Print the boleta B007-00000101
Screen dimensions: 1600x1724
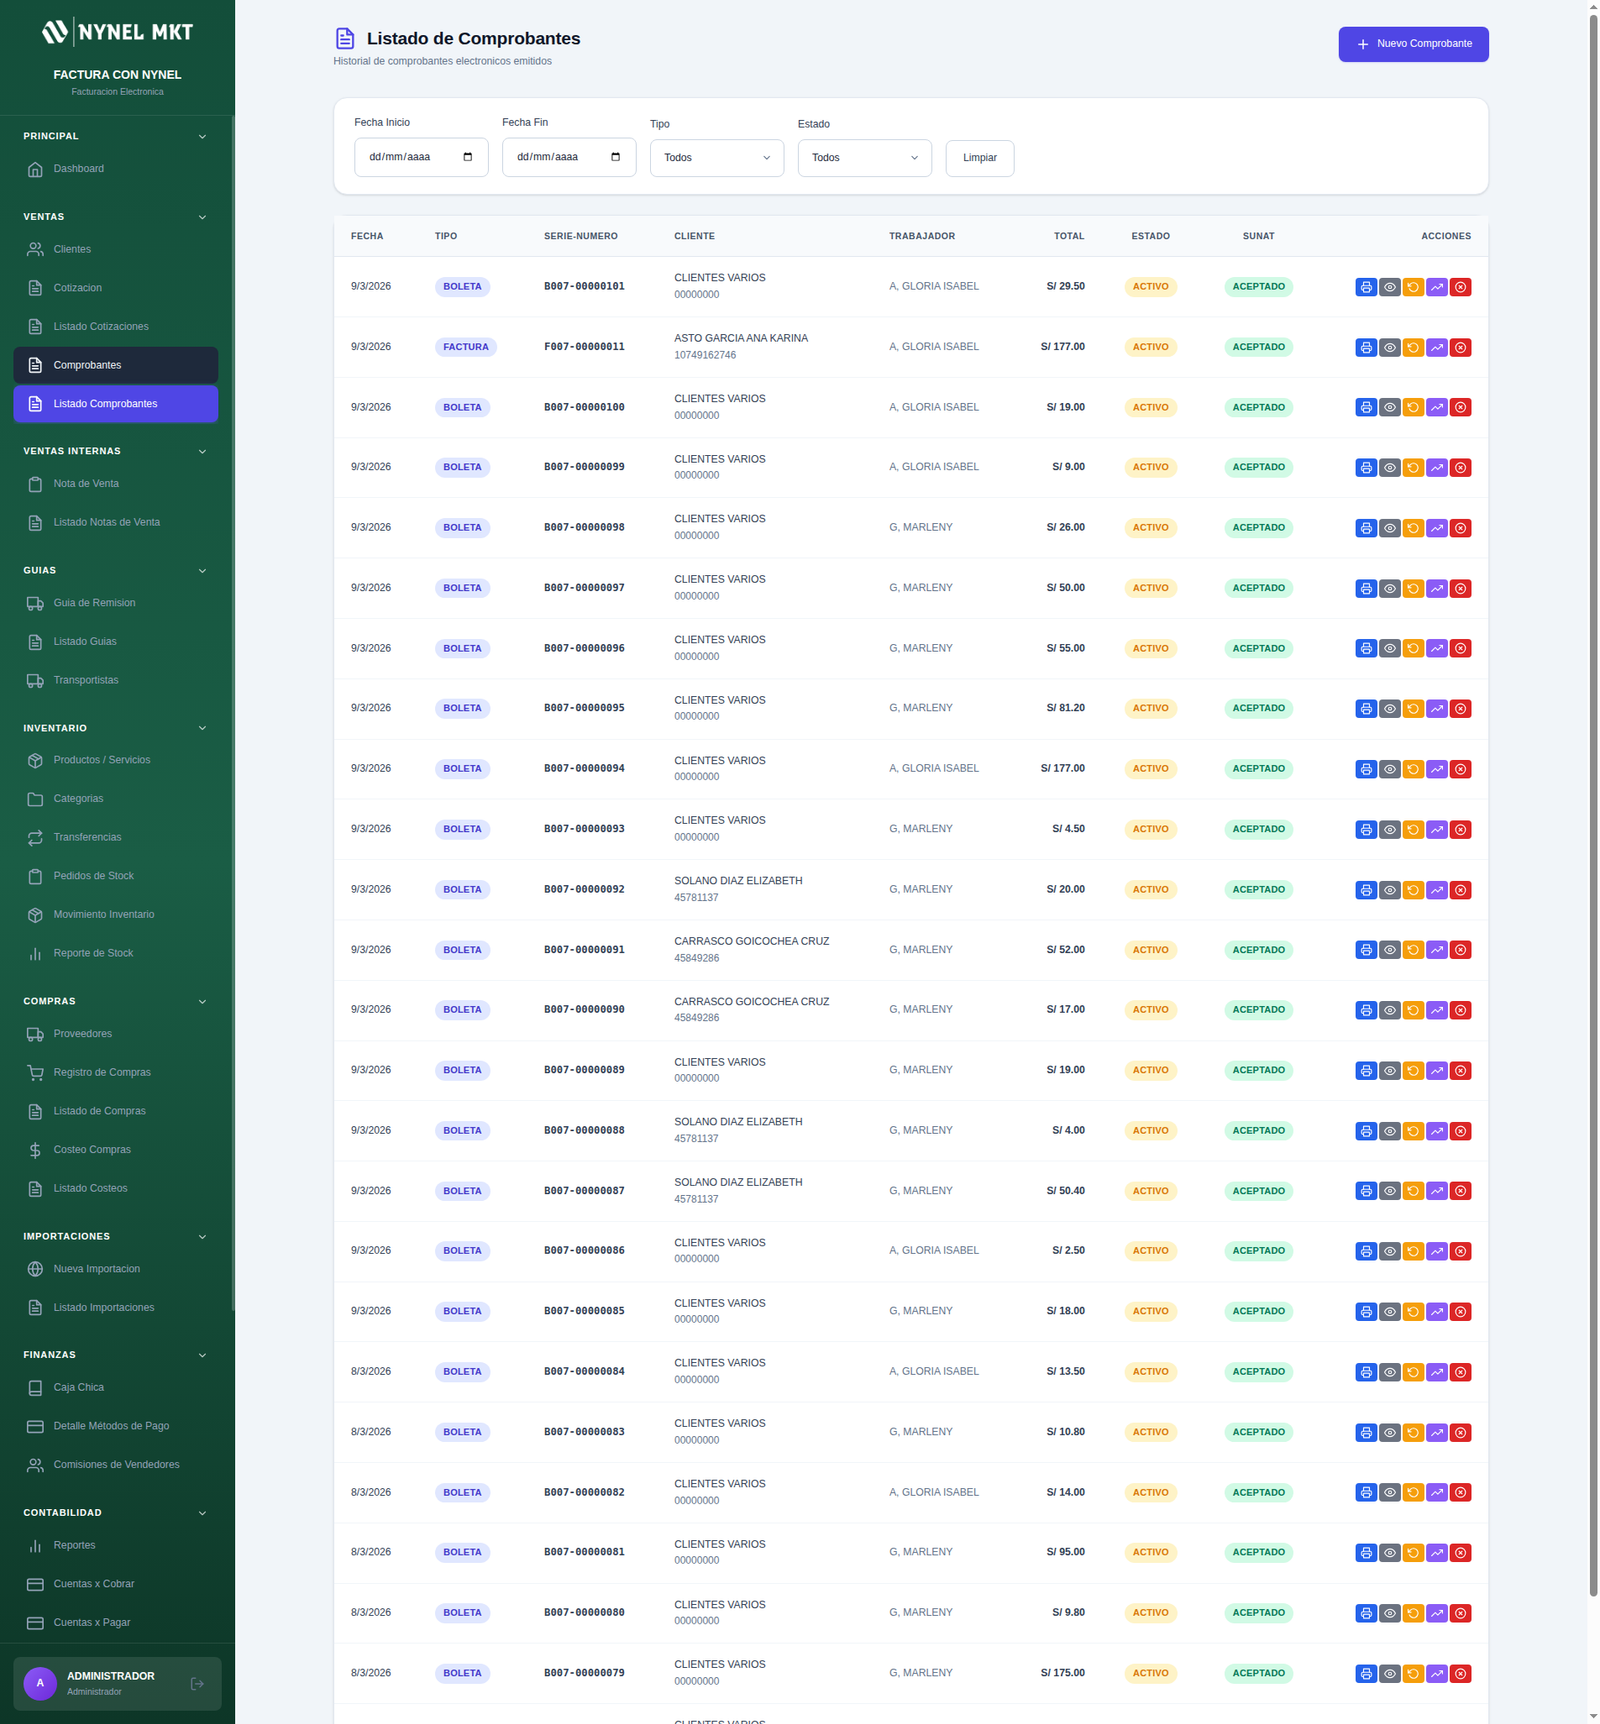coord(1366,287)
